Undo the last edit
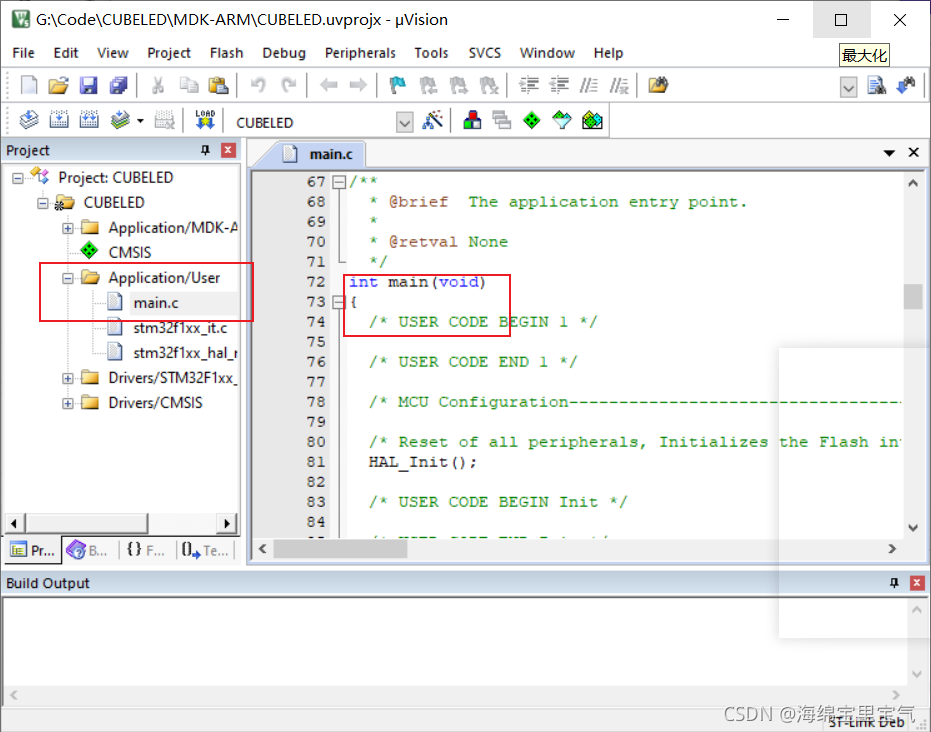This screenshot has height=732, width=931. tap(258, 85)
